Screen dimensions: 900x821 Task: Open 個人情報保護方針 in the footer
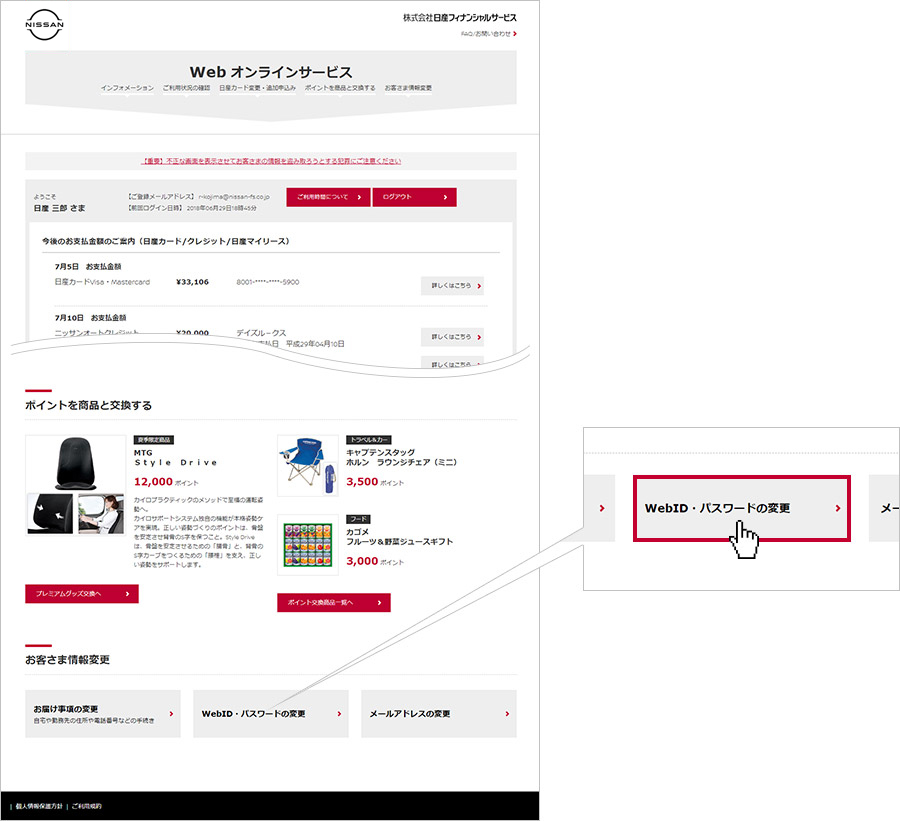point(39,807)
